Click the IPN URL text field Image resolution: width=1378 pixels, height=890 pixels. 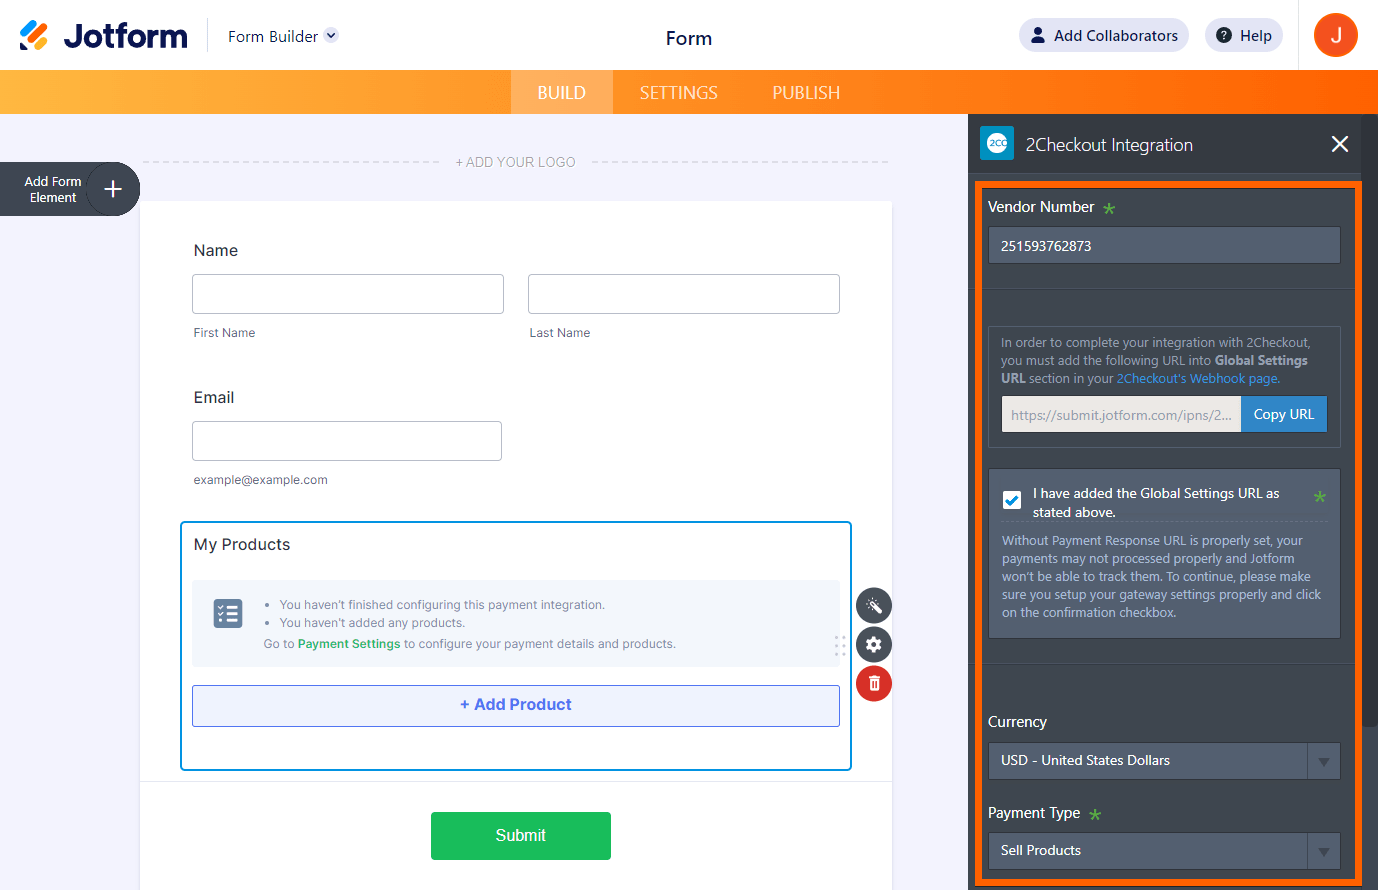tap(1121, 414)
